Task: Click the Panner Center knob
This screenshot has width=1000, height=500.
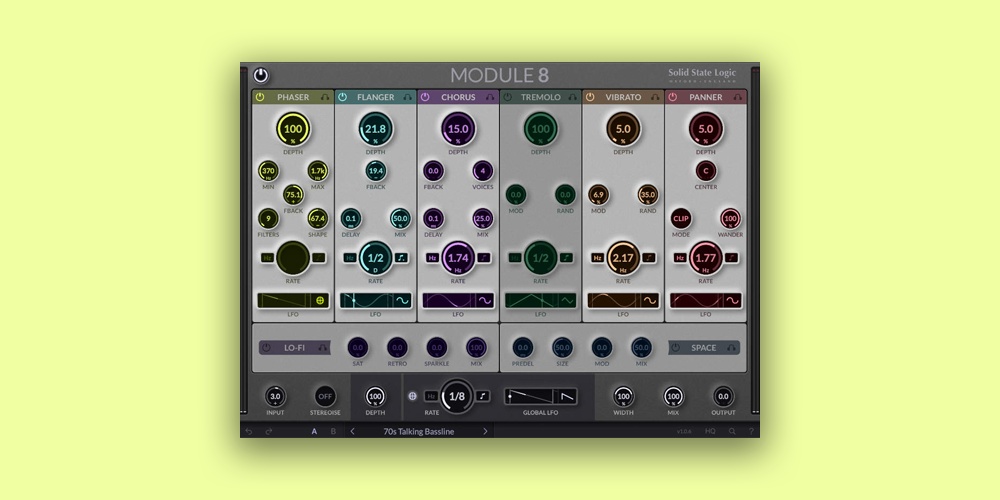Action: click(x=706, y=171)
